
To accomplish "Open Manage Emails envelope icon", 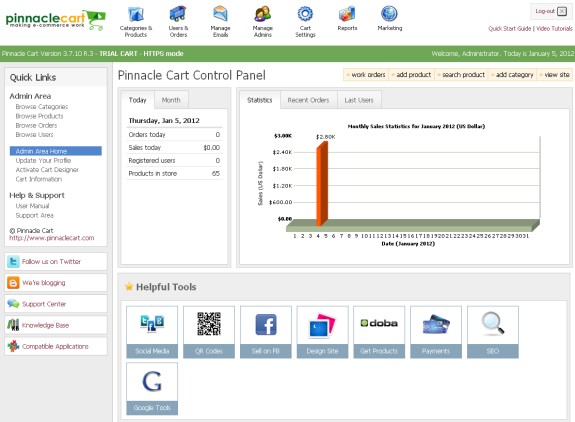I will click(220, 14).
